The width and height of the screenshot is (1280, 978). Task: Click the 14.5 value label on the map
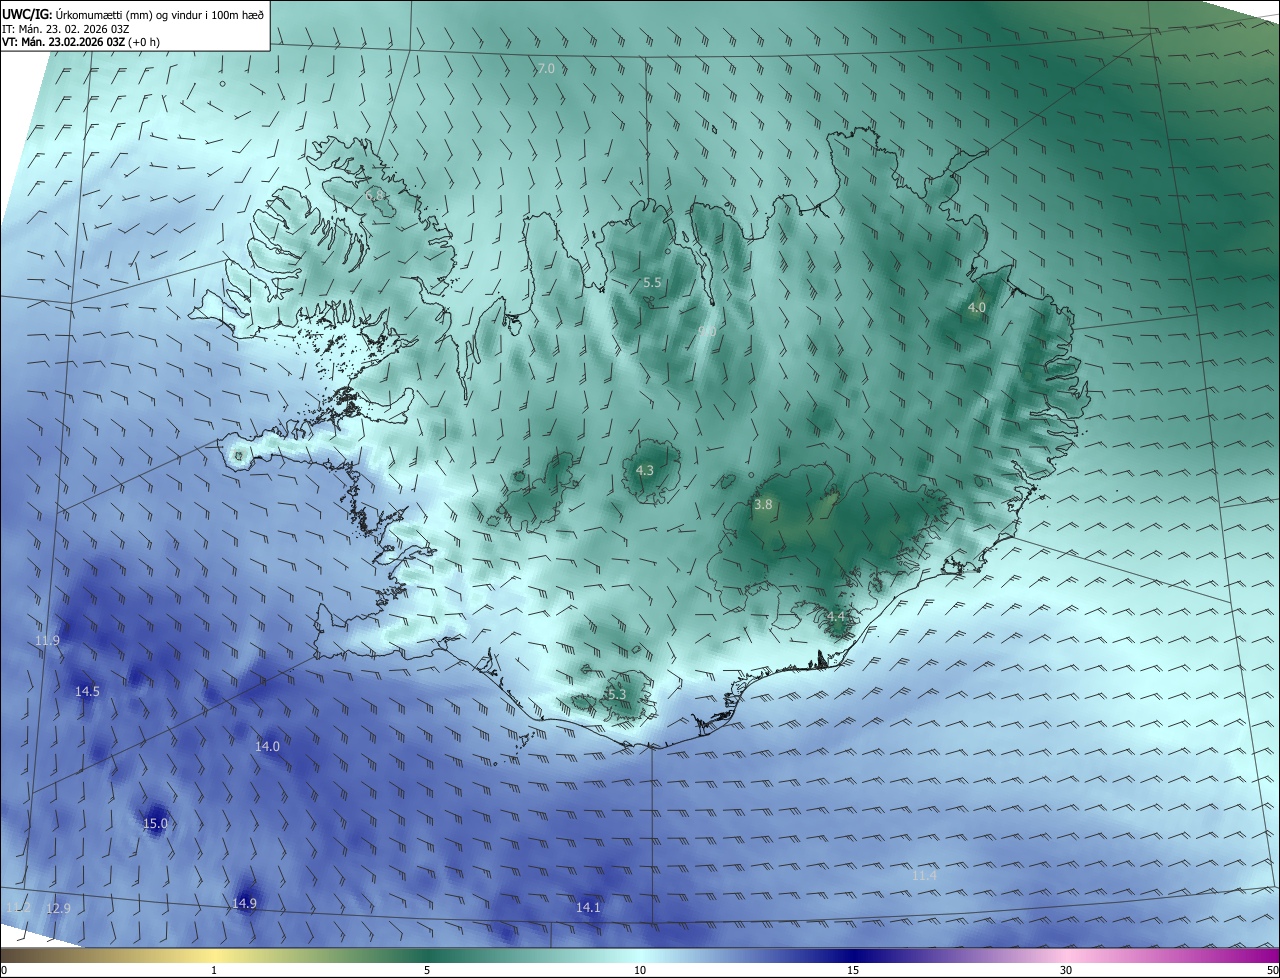87,691
